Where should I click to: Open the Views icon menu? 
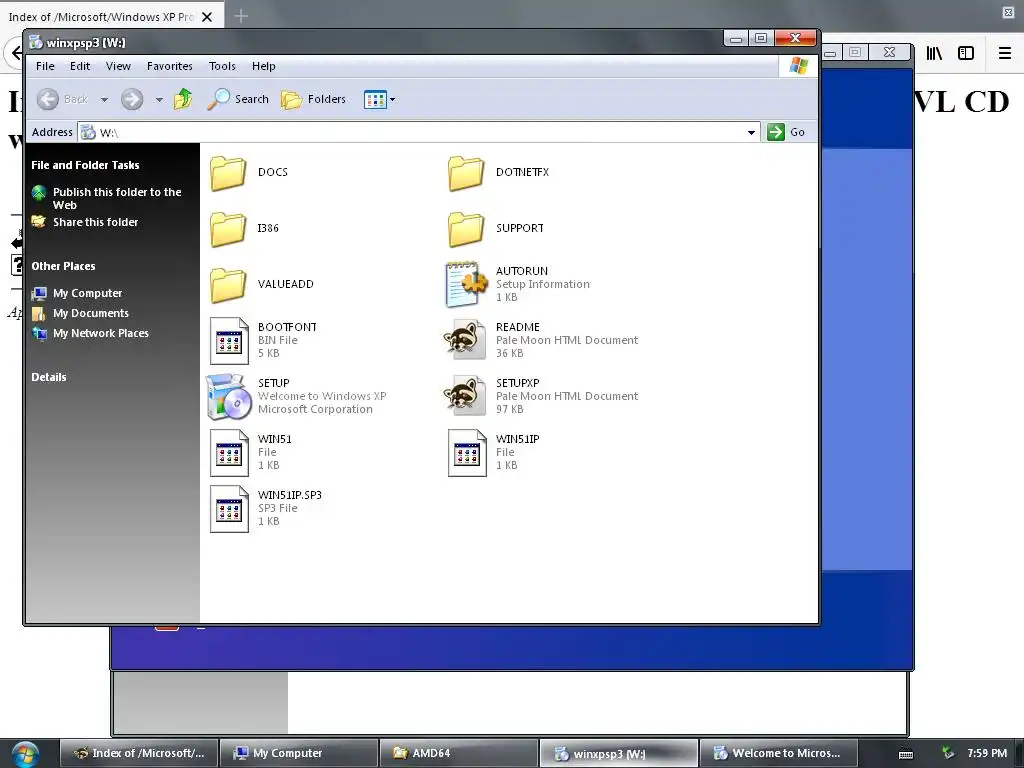pos(379,100)
